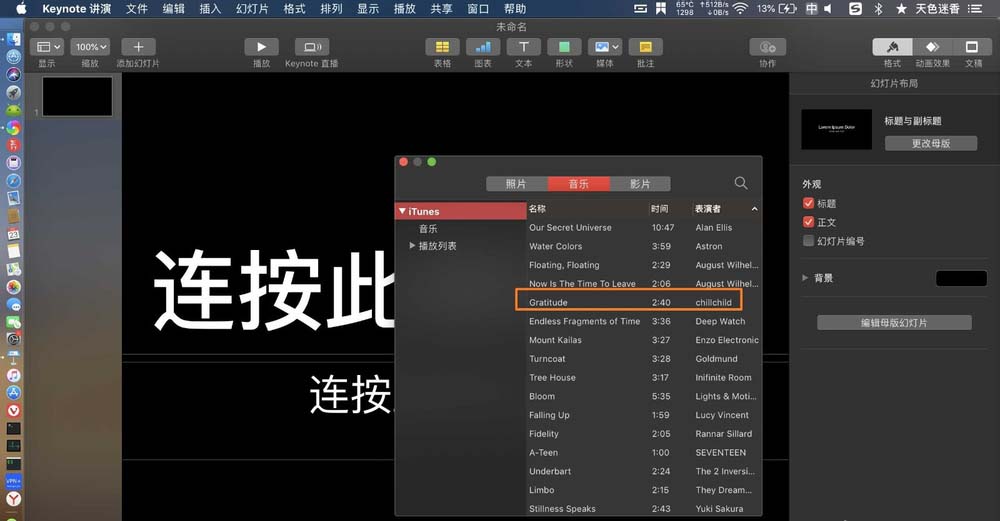Select the song Endless Fragments of Time
The height and width of the screenshot is (521, 1000).
point(644,321)
